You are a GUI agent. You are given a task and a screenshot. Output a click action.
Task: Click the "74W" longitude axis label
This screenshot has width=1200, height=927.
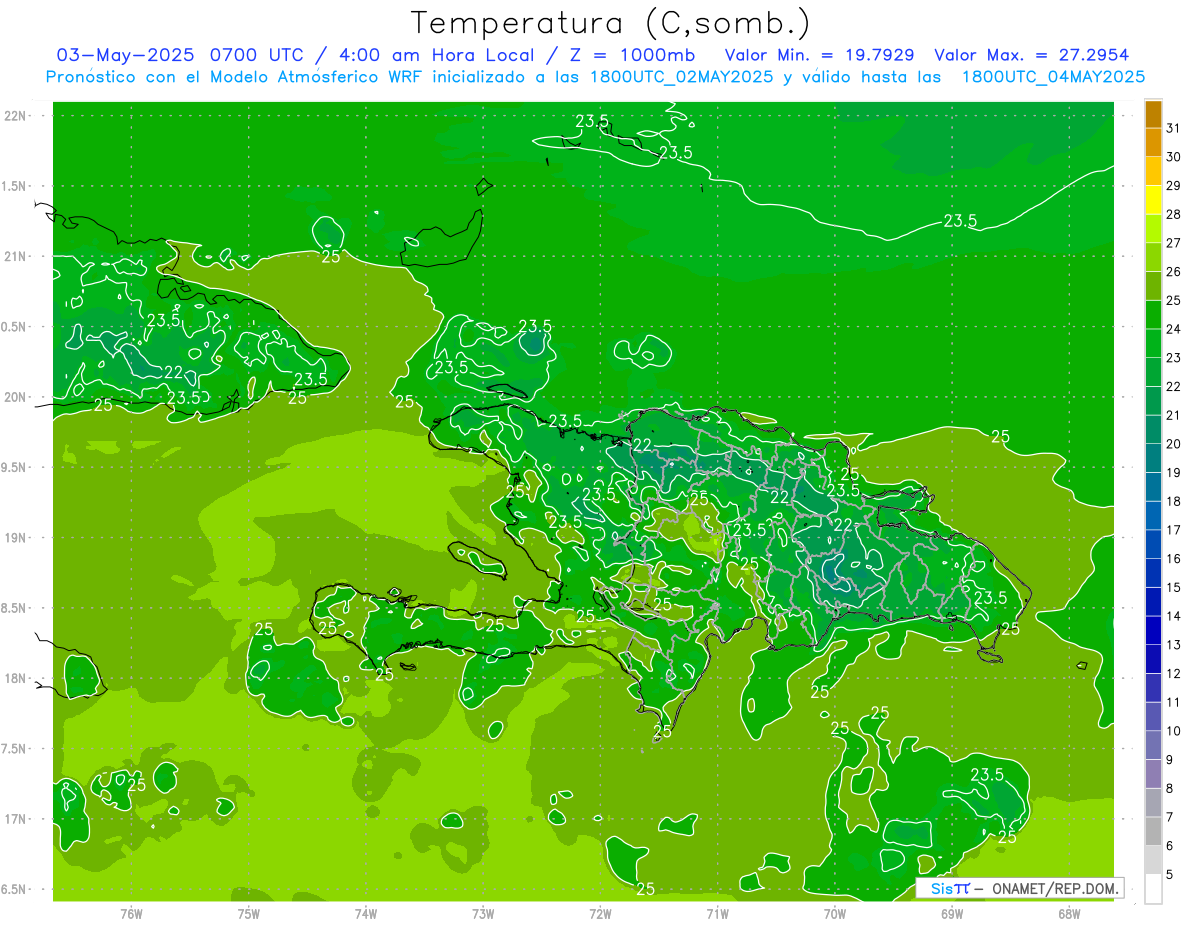pos(366,913)
